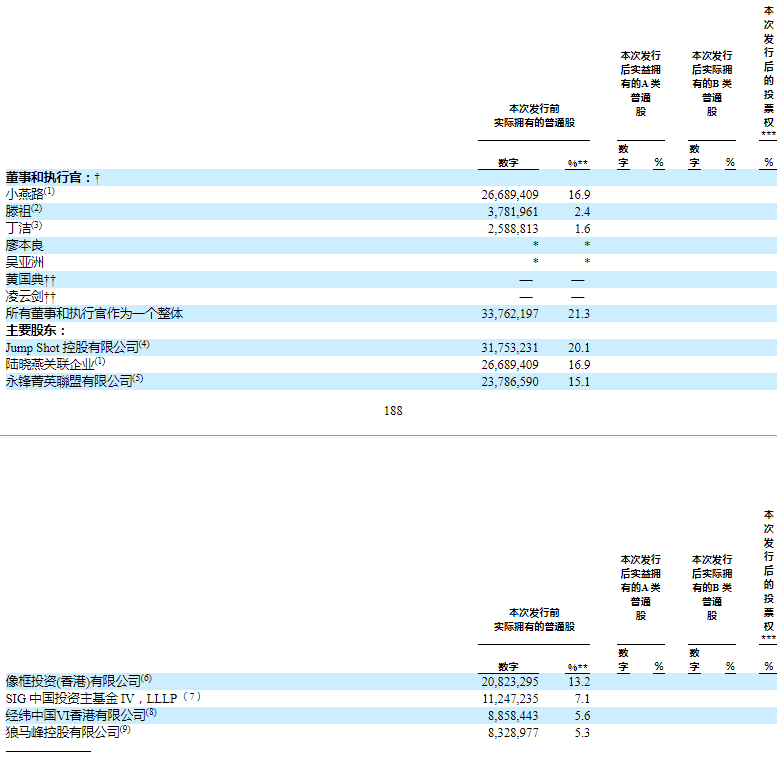Screen dimensions: 777x757
Task: Click the value 8,328,977
Action: (513, 733)
